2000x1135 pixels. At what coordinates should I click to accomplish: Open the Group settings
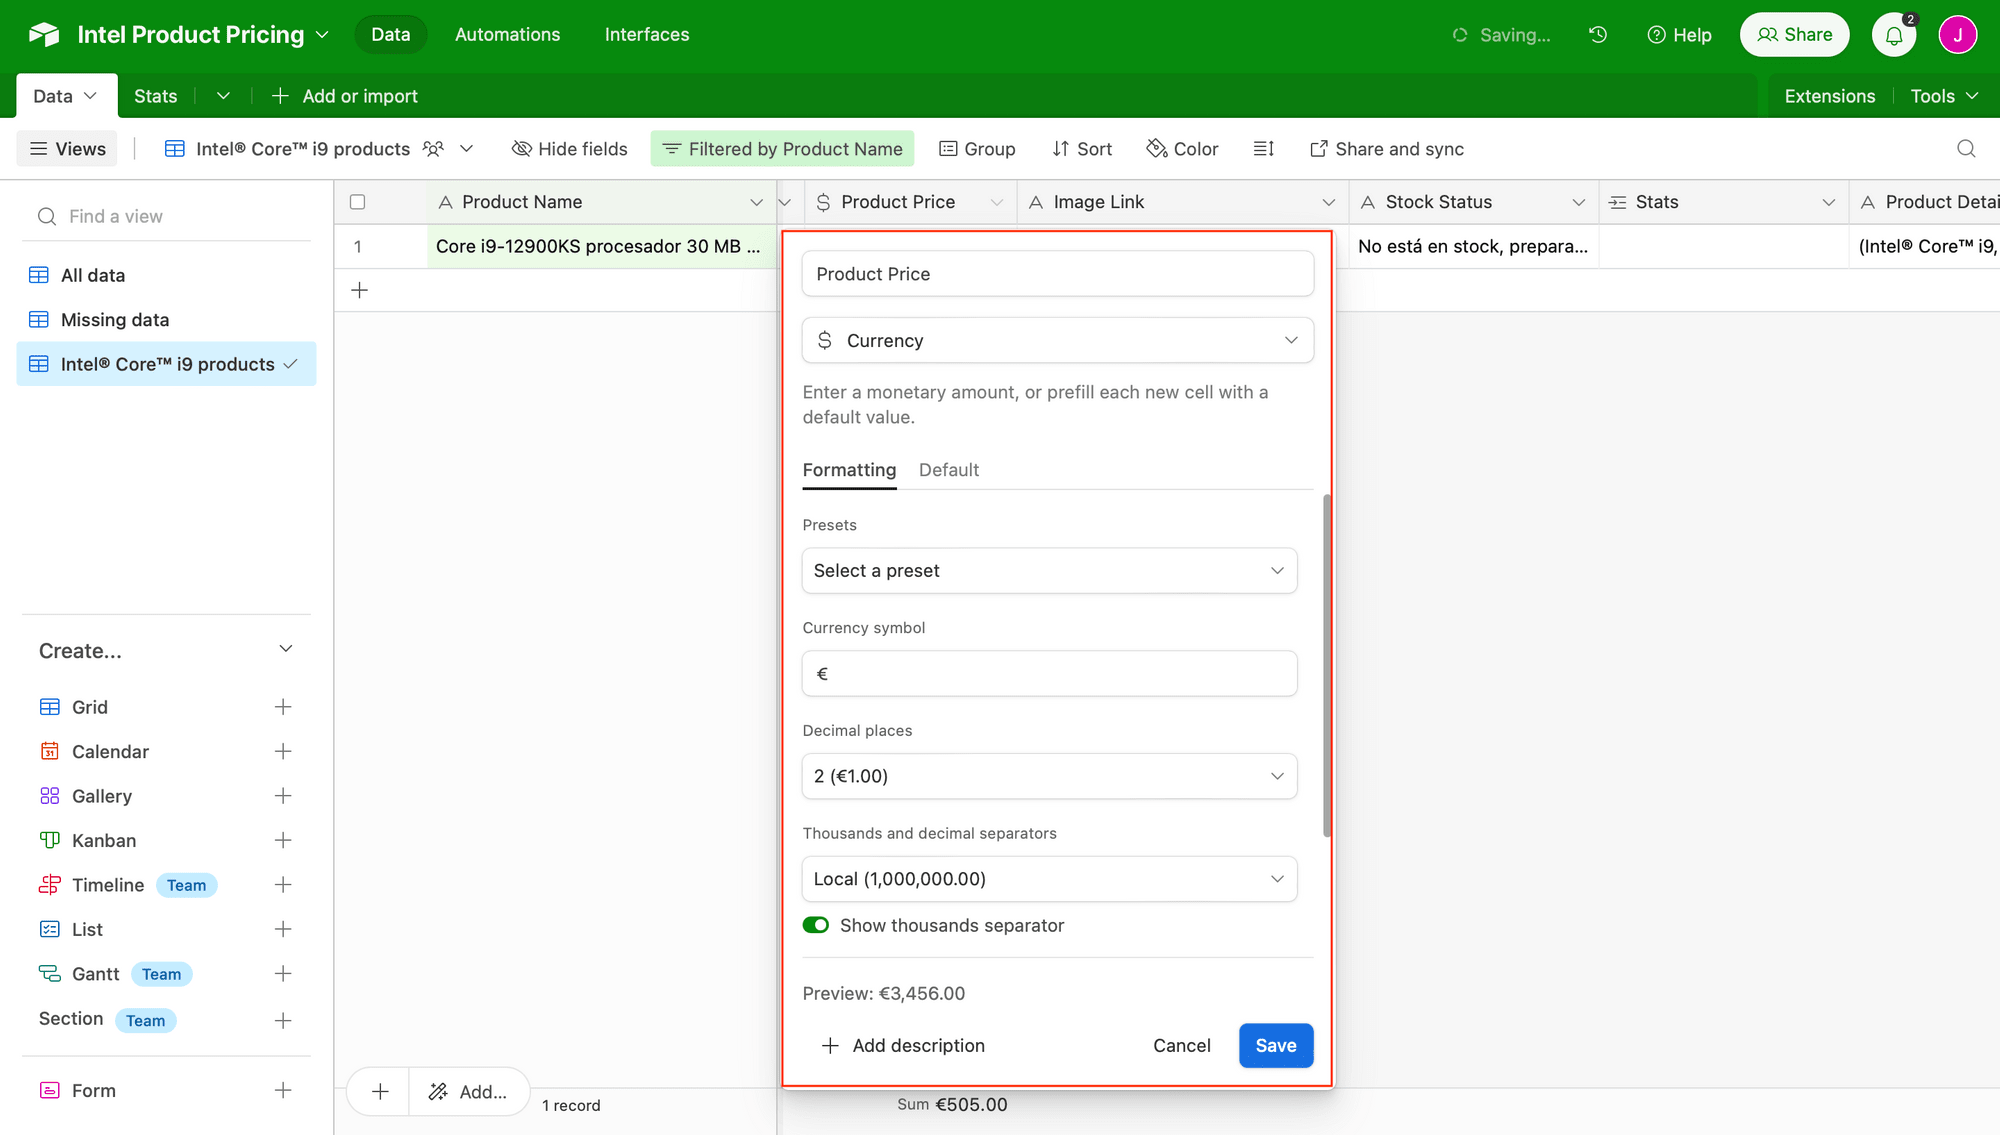(977, 148)
